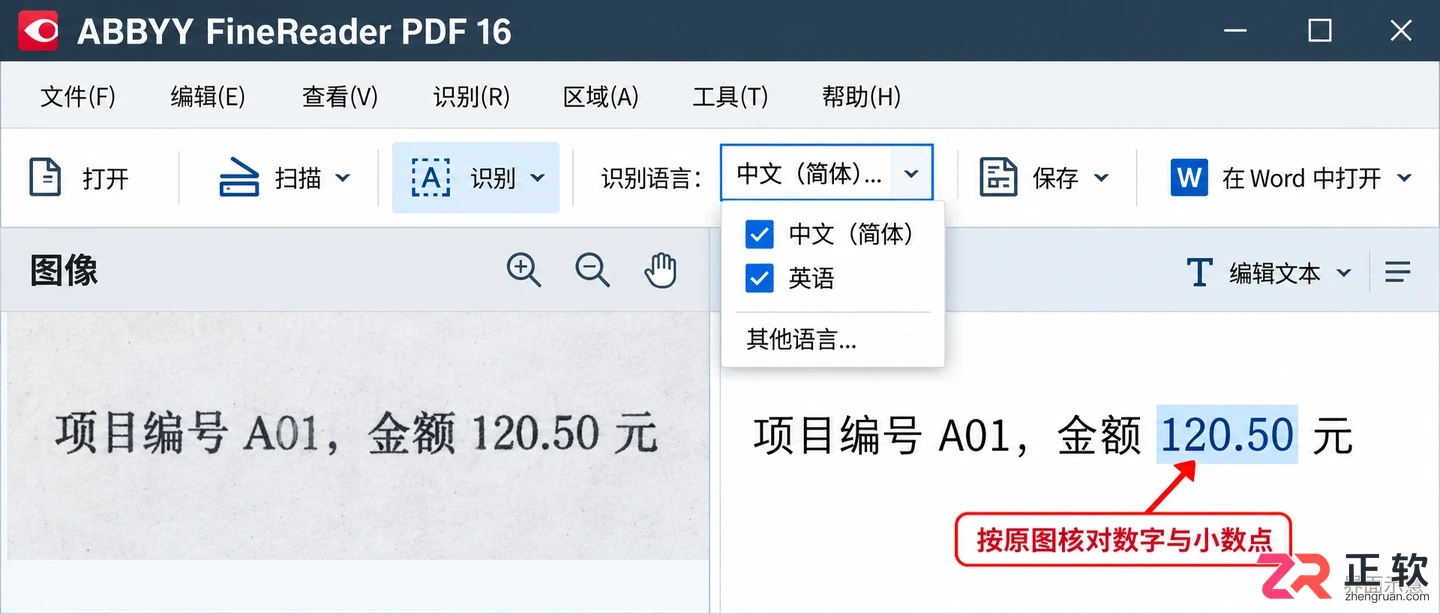Screen dimensions: 1440x614
Task: Expand the 识别 dropdown arrow
Action: [x=537, y=178]
